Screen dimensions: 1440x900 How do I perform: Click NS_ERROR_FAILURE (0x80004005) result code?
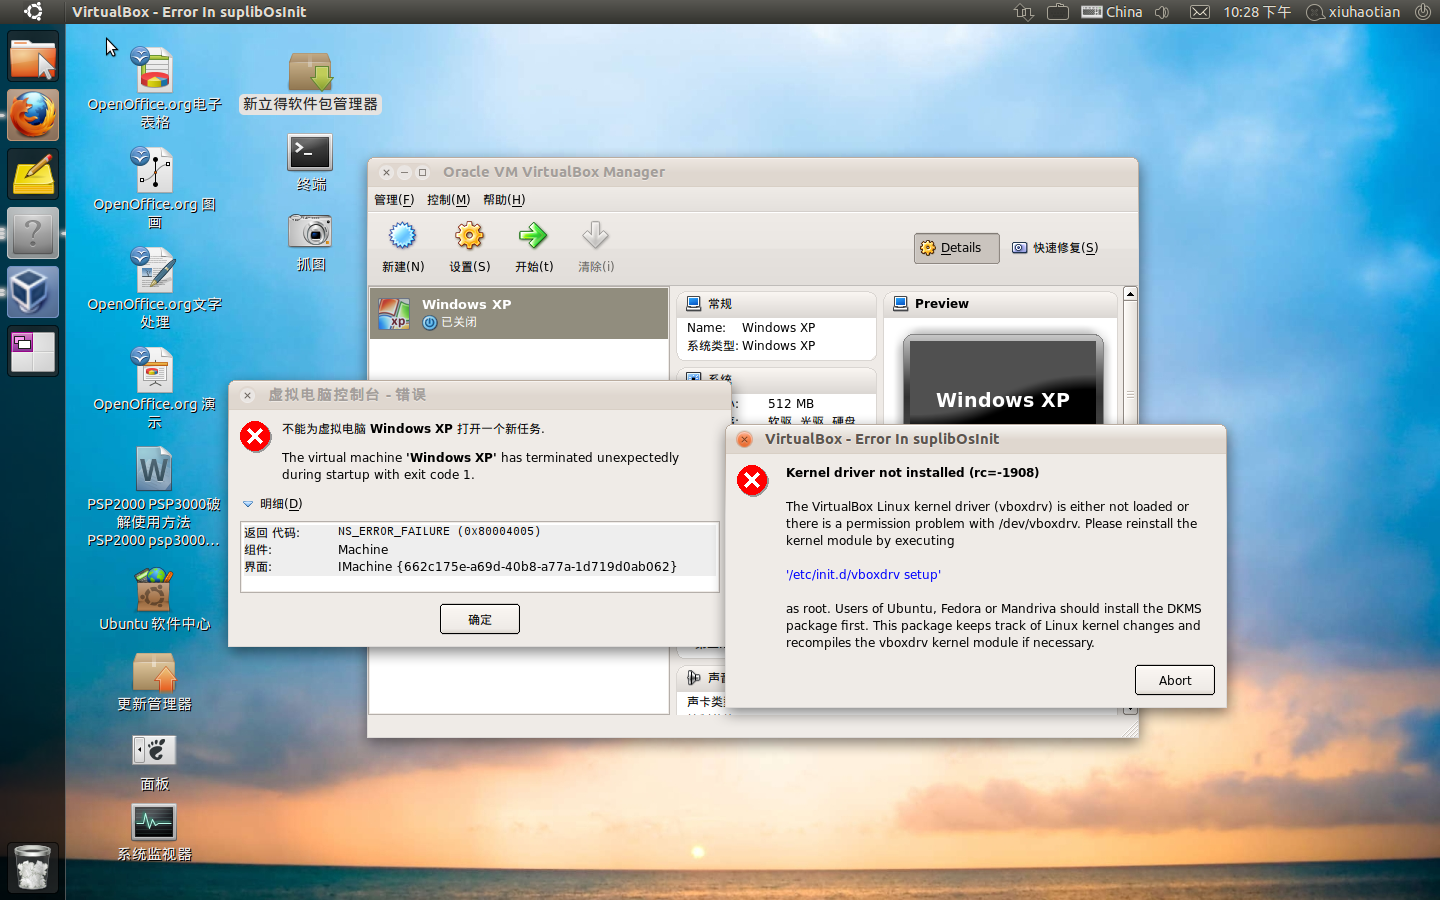click(x=439, y=532)
